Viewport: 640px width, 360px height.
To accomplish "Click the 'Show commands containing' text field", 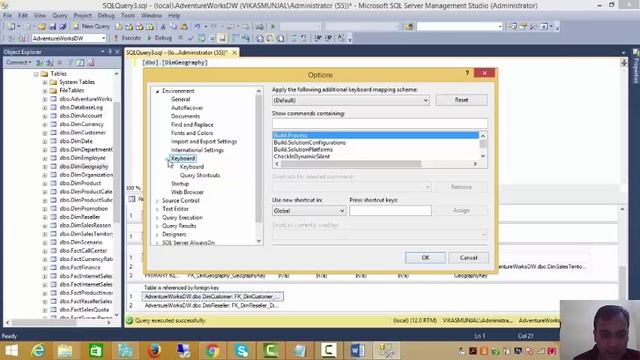I will click(x=380, y=124).
